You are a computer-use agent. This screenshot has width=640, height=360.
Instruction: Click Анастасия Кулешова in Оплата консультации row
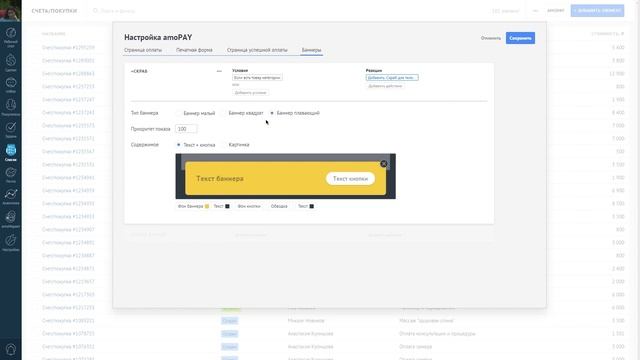(x=310, y=334)
